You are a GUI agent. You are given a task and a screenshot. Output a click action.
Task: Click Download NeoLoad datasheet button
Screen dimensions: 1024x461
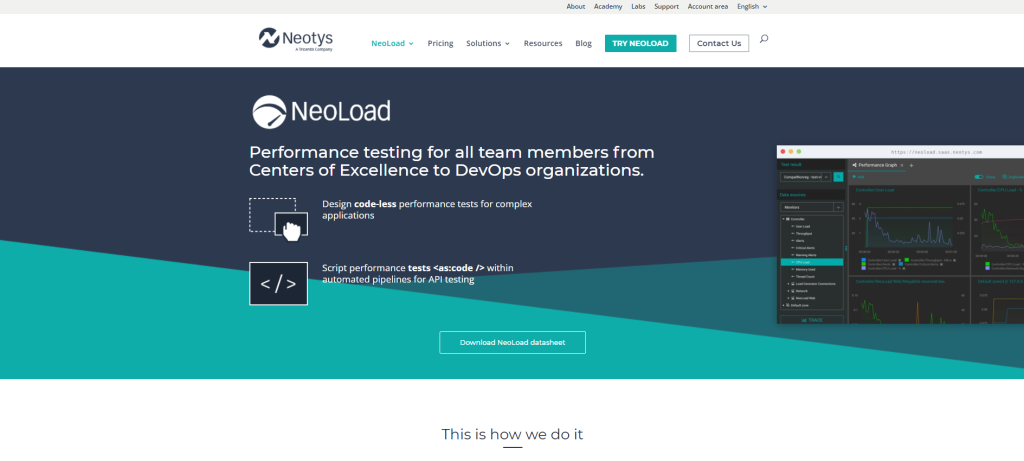512,342
